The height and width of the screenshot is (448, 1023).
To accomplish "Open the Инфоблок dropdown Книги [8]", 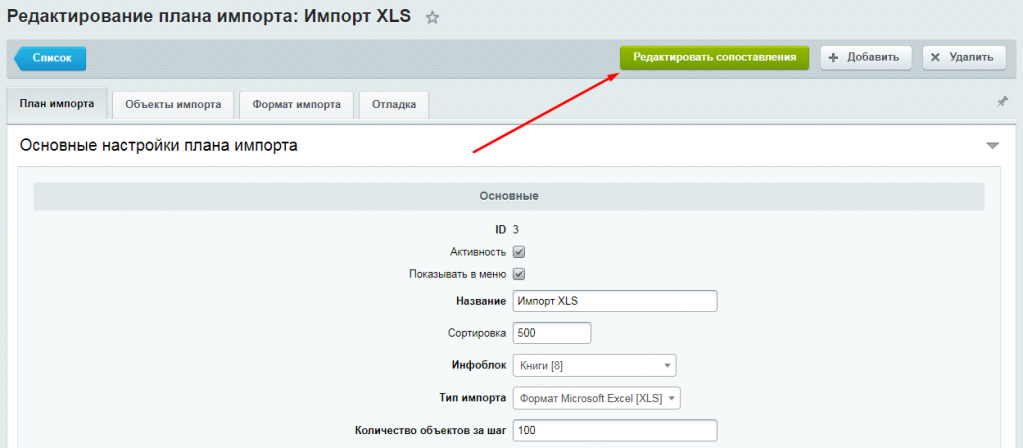I will [x=595, y=366].
